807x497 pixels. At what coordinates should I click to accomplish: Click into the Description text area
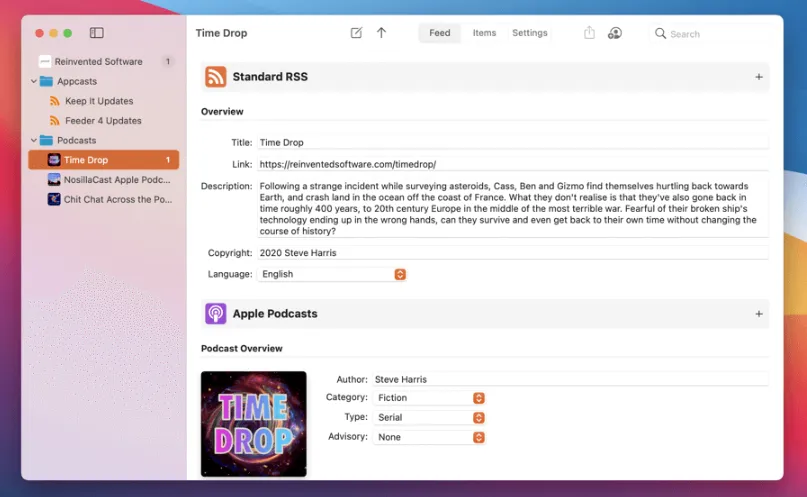click(x=513, y=208)
